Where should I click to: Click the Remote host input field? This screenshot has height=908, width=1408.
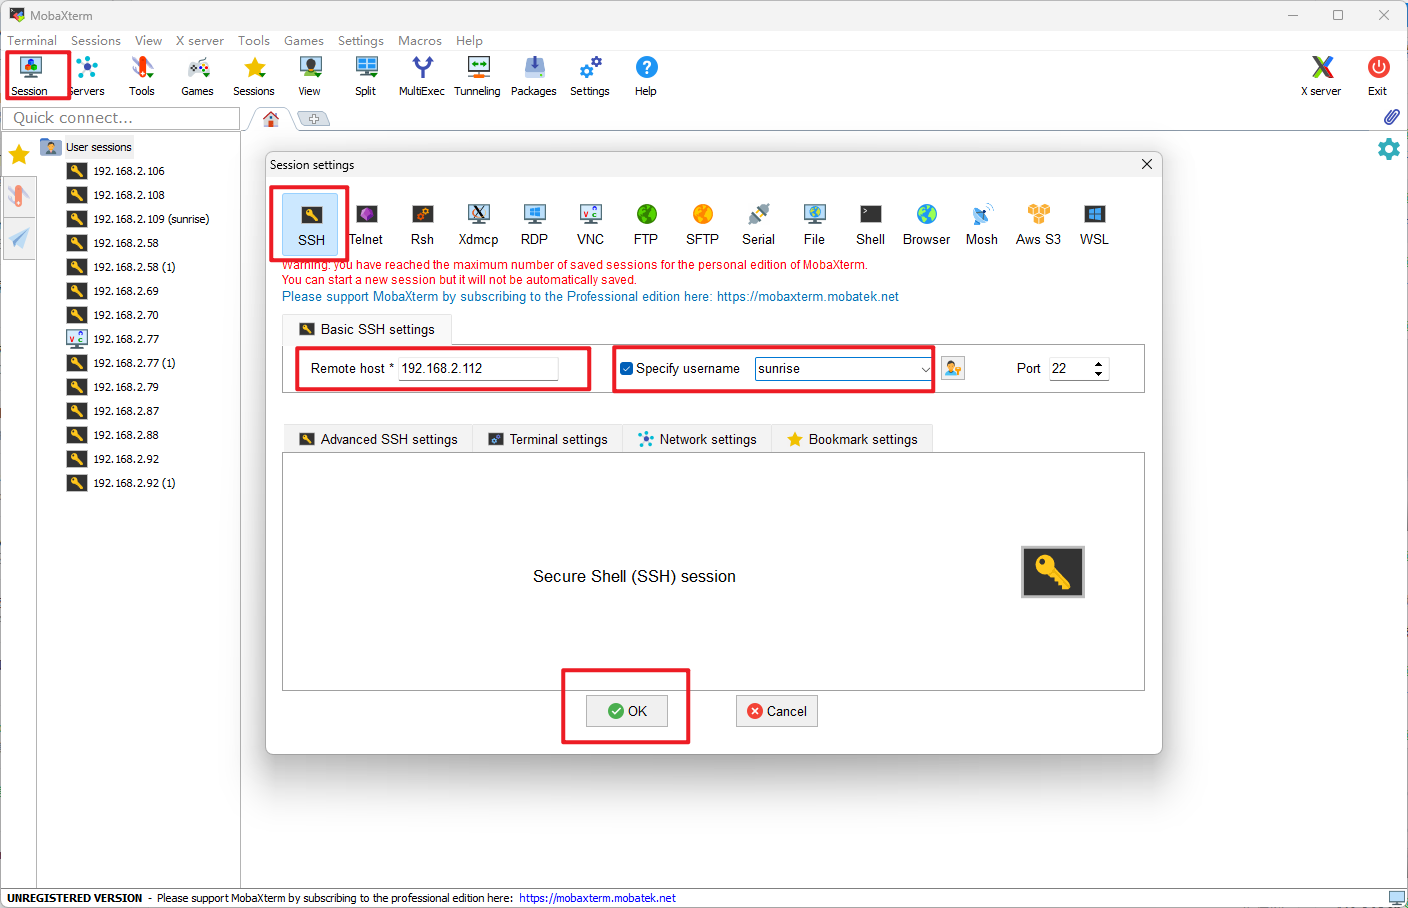pos(478,369)
